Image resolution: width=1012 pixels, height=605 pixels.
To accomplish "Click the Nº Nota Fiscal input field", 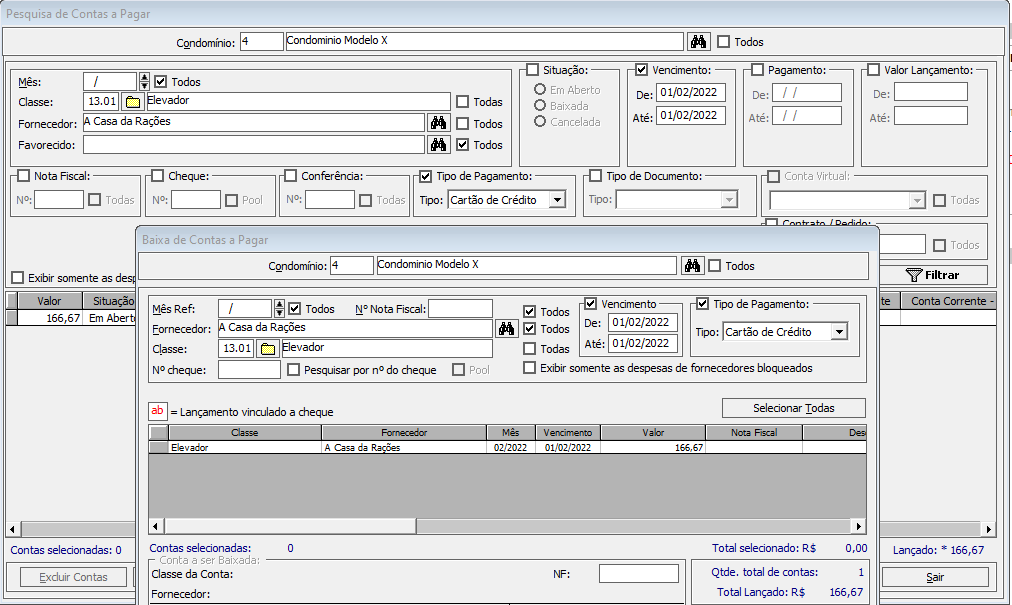I will pos(460,309).
